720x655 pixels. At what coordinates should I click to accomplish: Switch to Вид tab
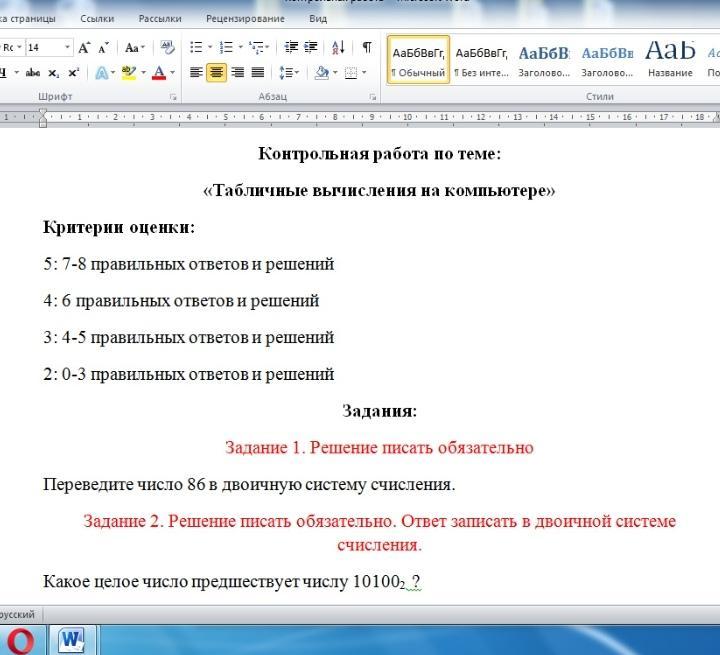318,19
